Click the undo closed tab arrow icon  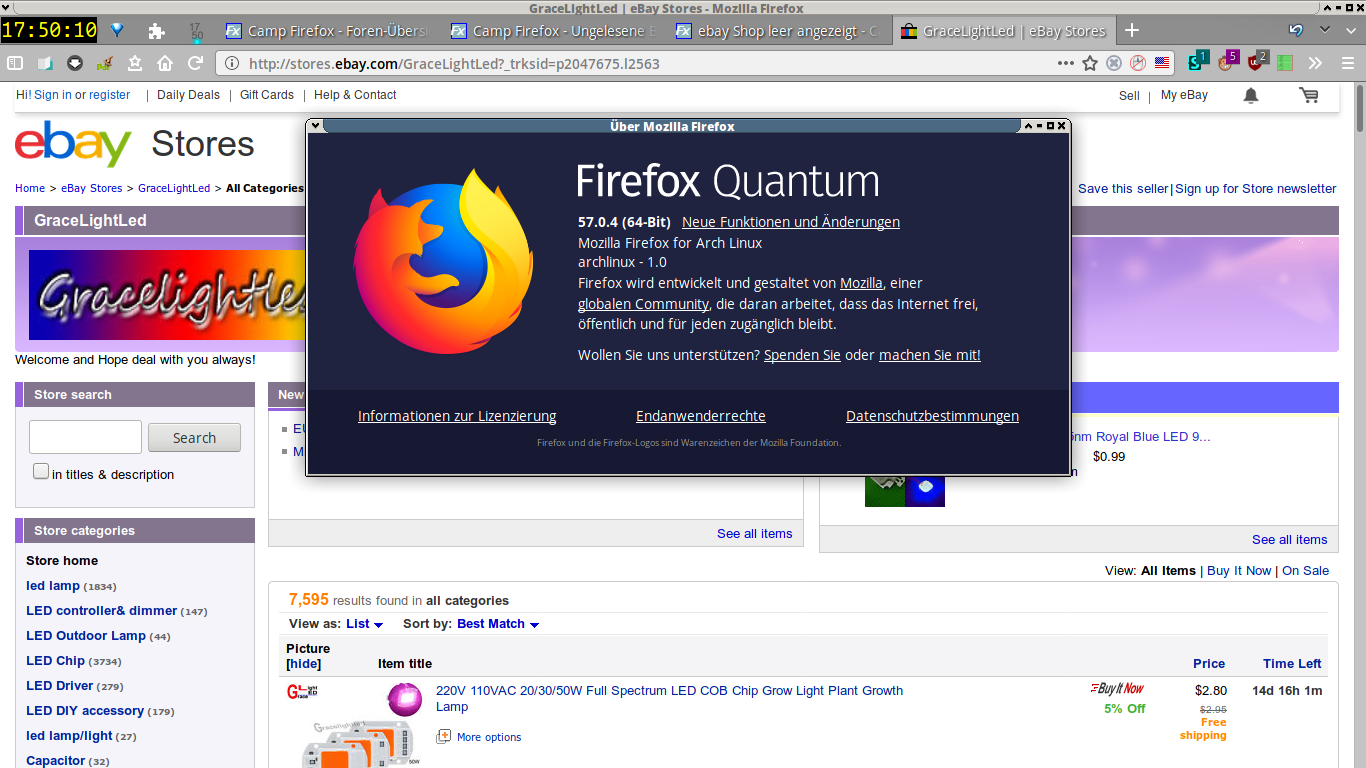pyautogui.click(x=1297, y=30)
